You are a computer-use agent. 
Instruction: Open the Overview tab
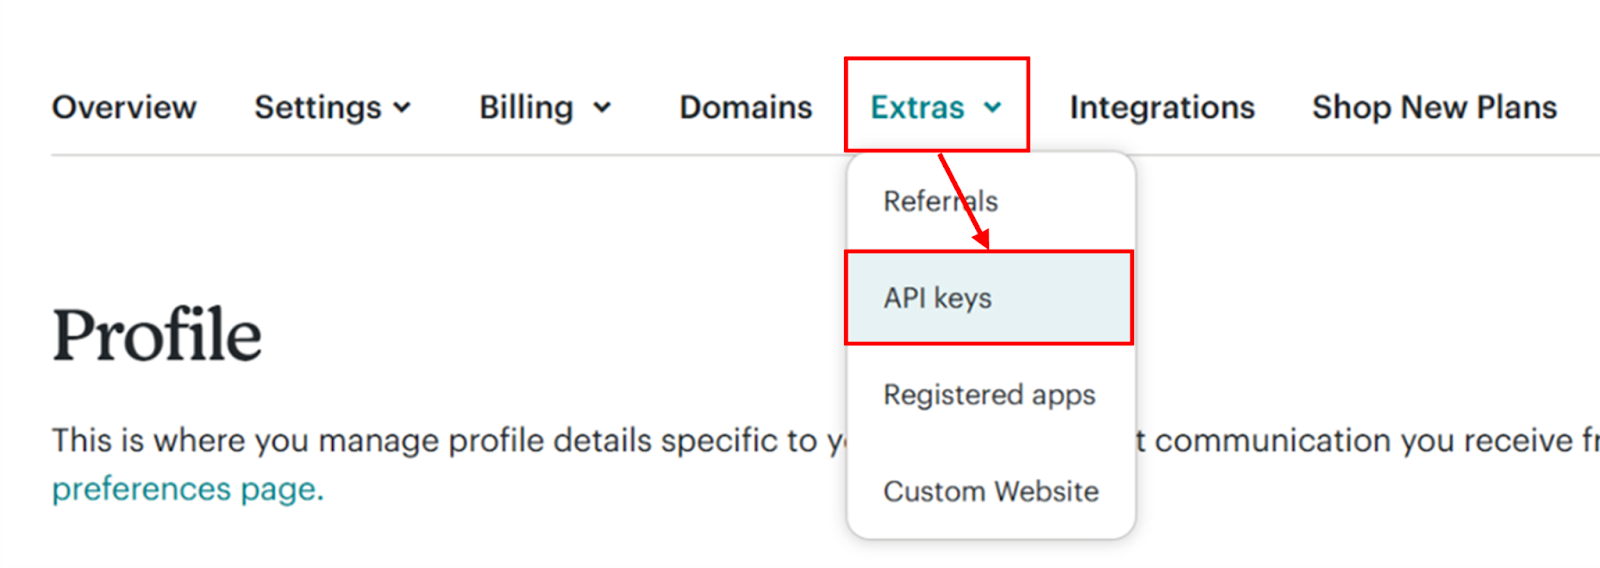tap(124, 107)
